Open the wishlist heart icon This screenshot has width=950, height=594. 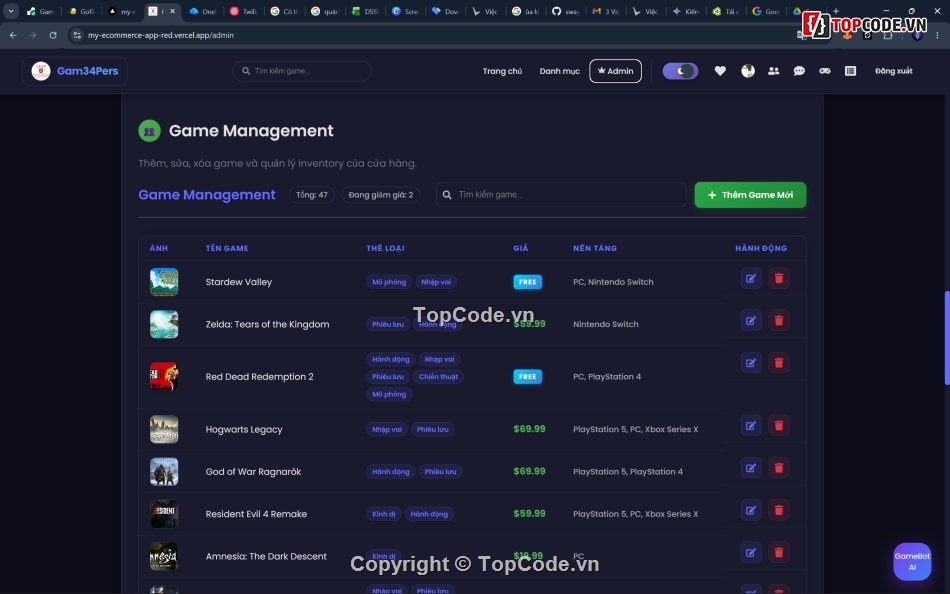tap(720, 71)
